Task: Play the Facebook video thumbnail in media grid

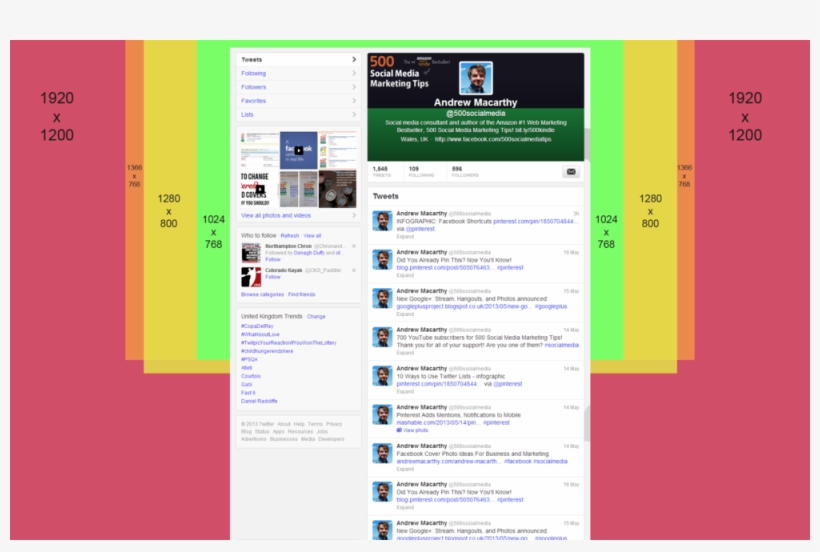Action: coord(298,150)
